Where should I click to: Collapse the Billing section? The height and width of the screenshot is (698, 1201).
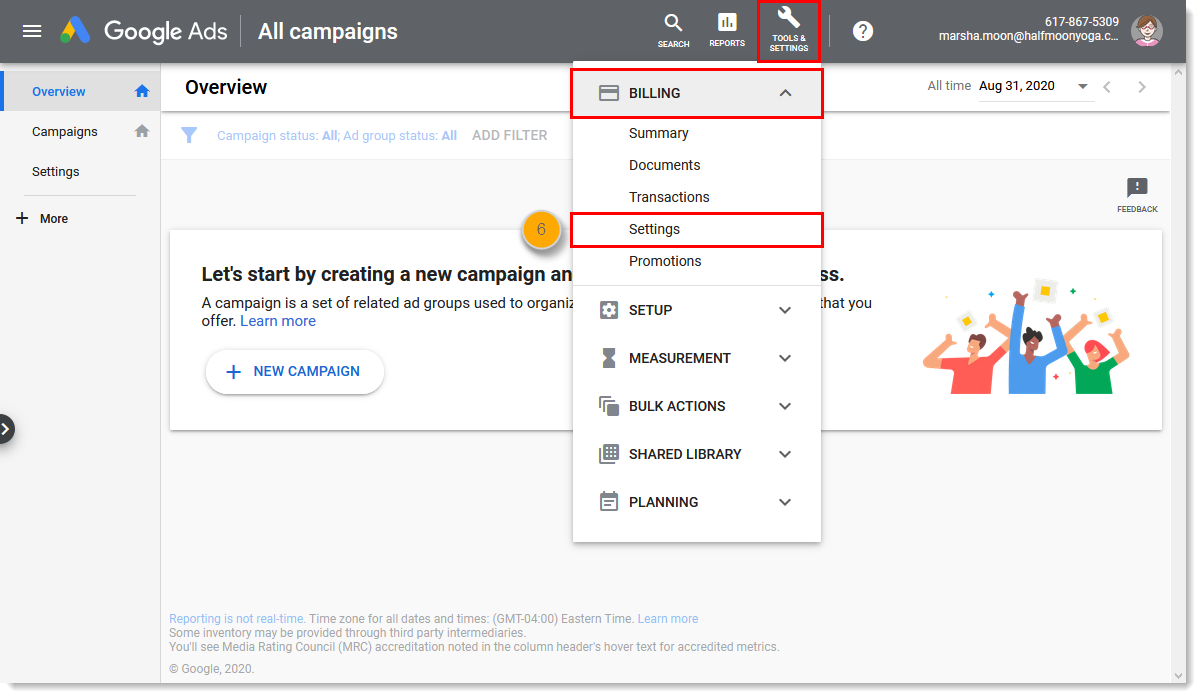tap(785, 93)
